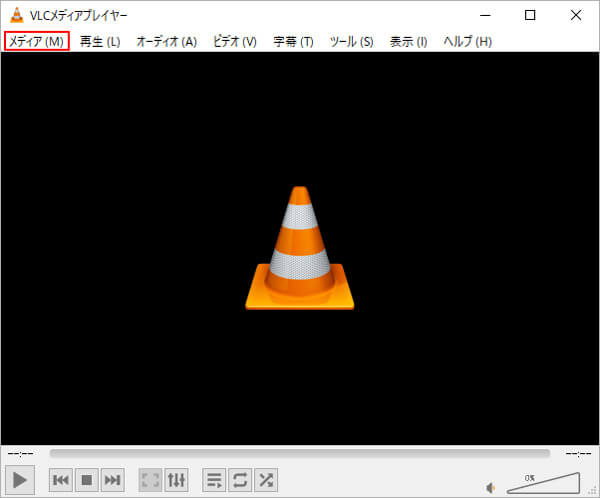600x498 pixels.
Task: Click the VLC cone title bar icon
Action: [x=16, y=15]
